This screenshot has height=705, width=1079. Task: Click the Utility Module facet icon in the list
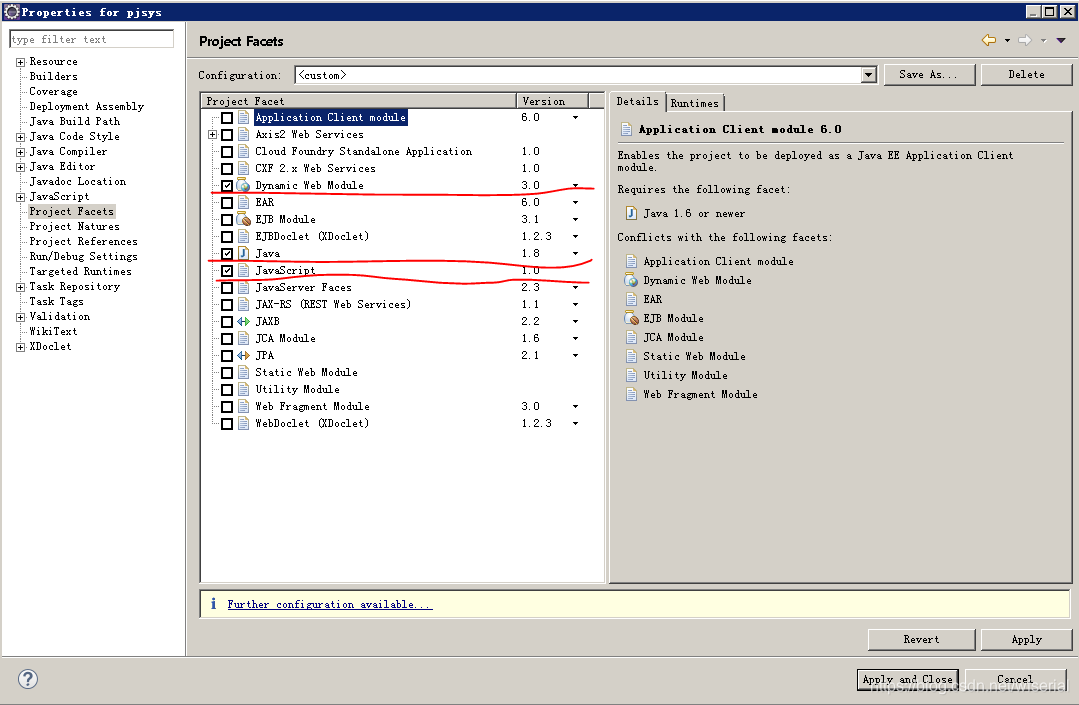[243, 389]
